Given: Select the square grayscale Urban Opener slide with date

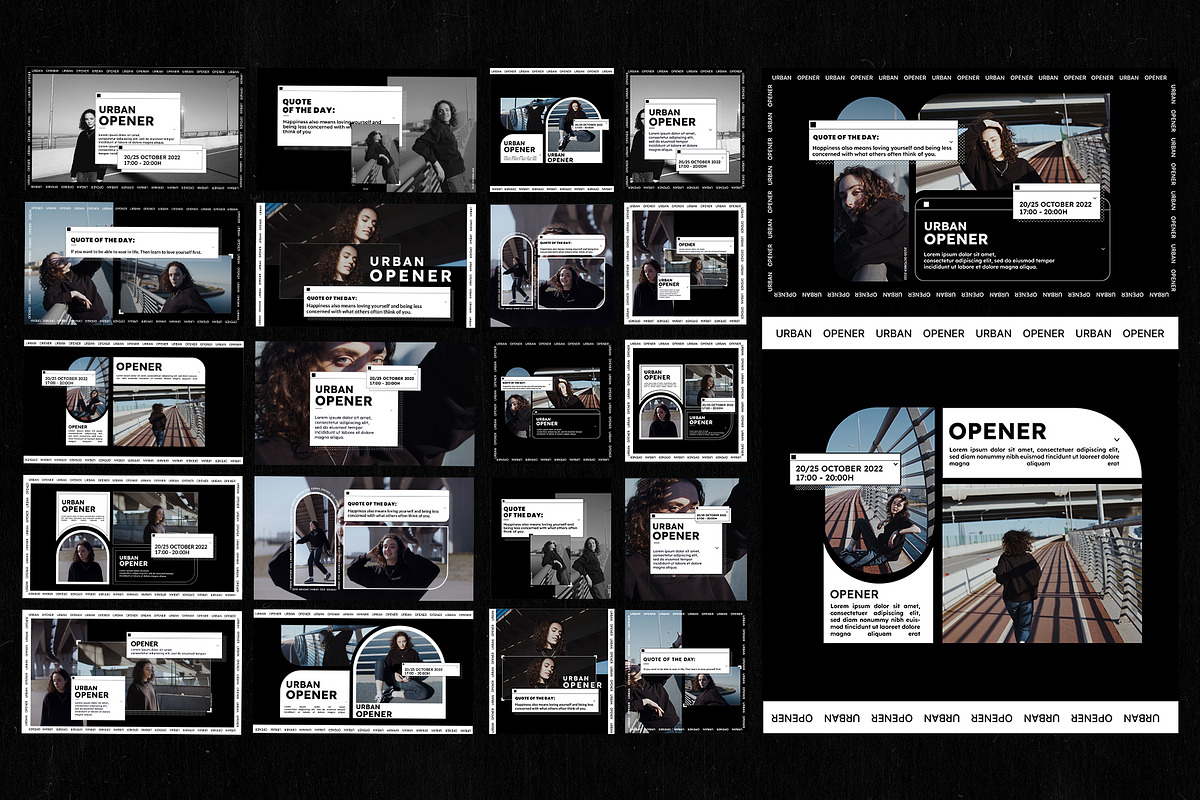Looking at the screenshot, I should tap(685, 127).
